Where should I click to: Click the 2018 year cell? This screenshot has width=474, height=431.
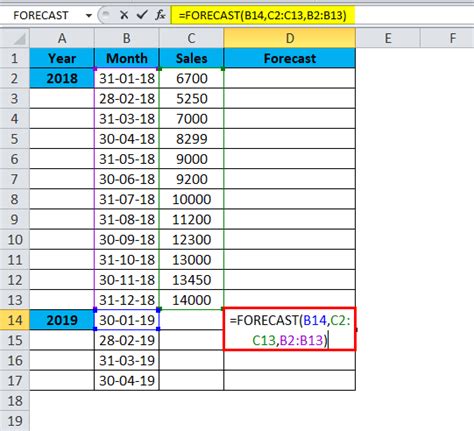(x=62, y=78)
